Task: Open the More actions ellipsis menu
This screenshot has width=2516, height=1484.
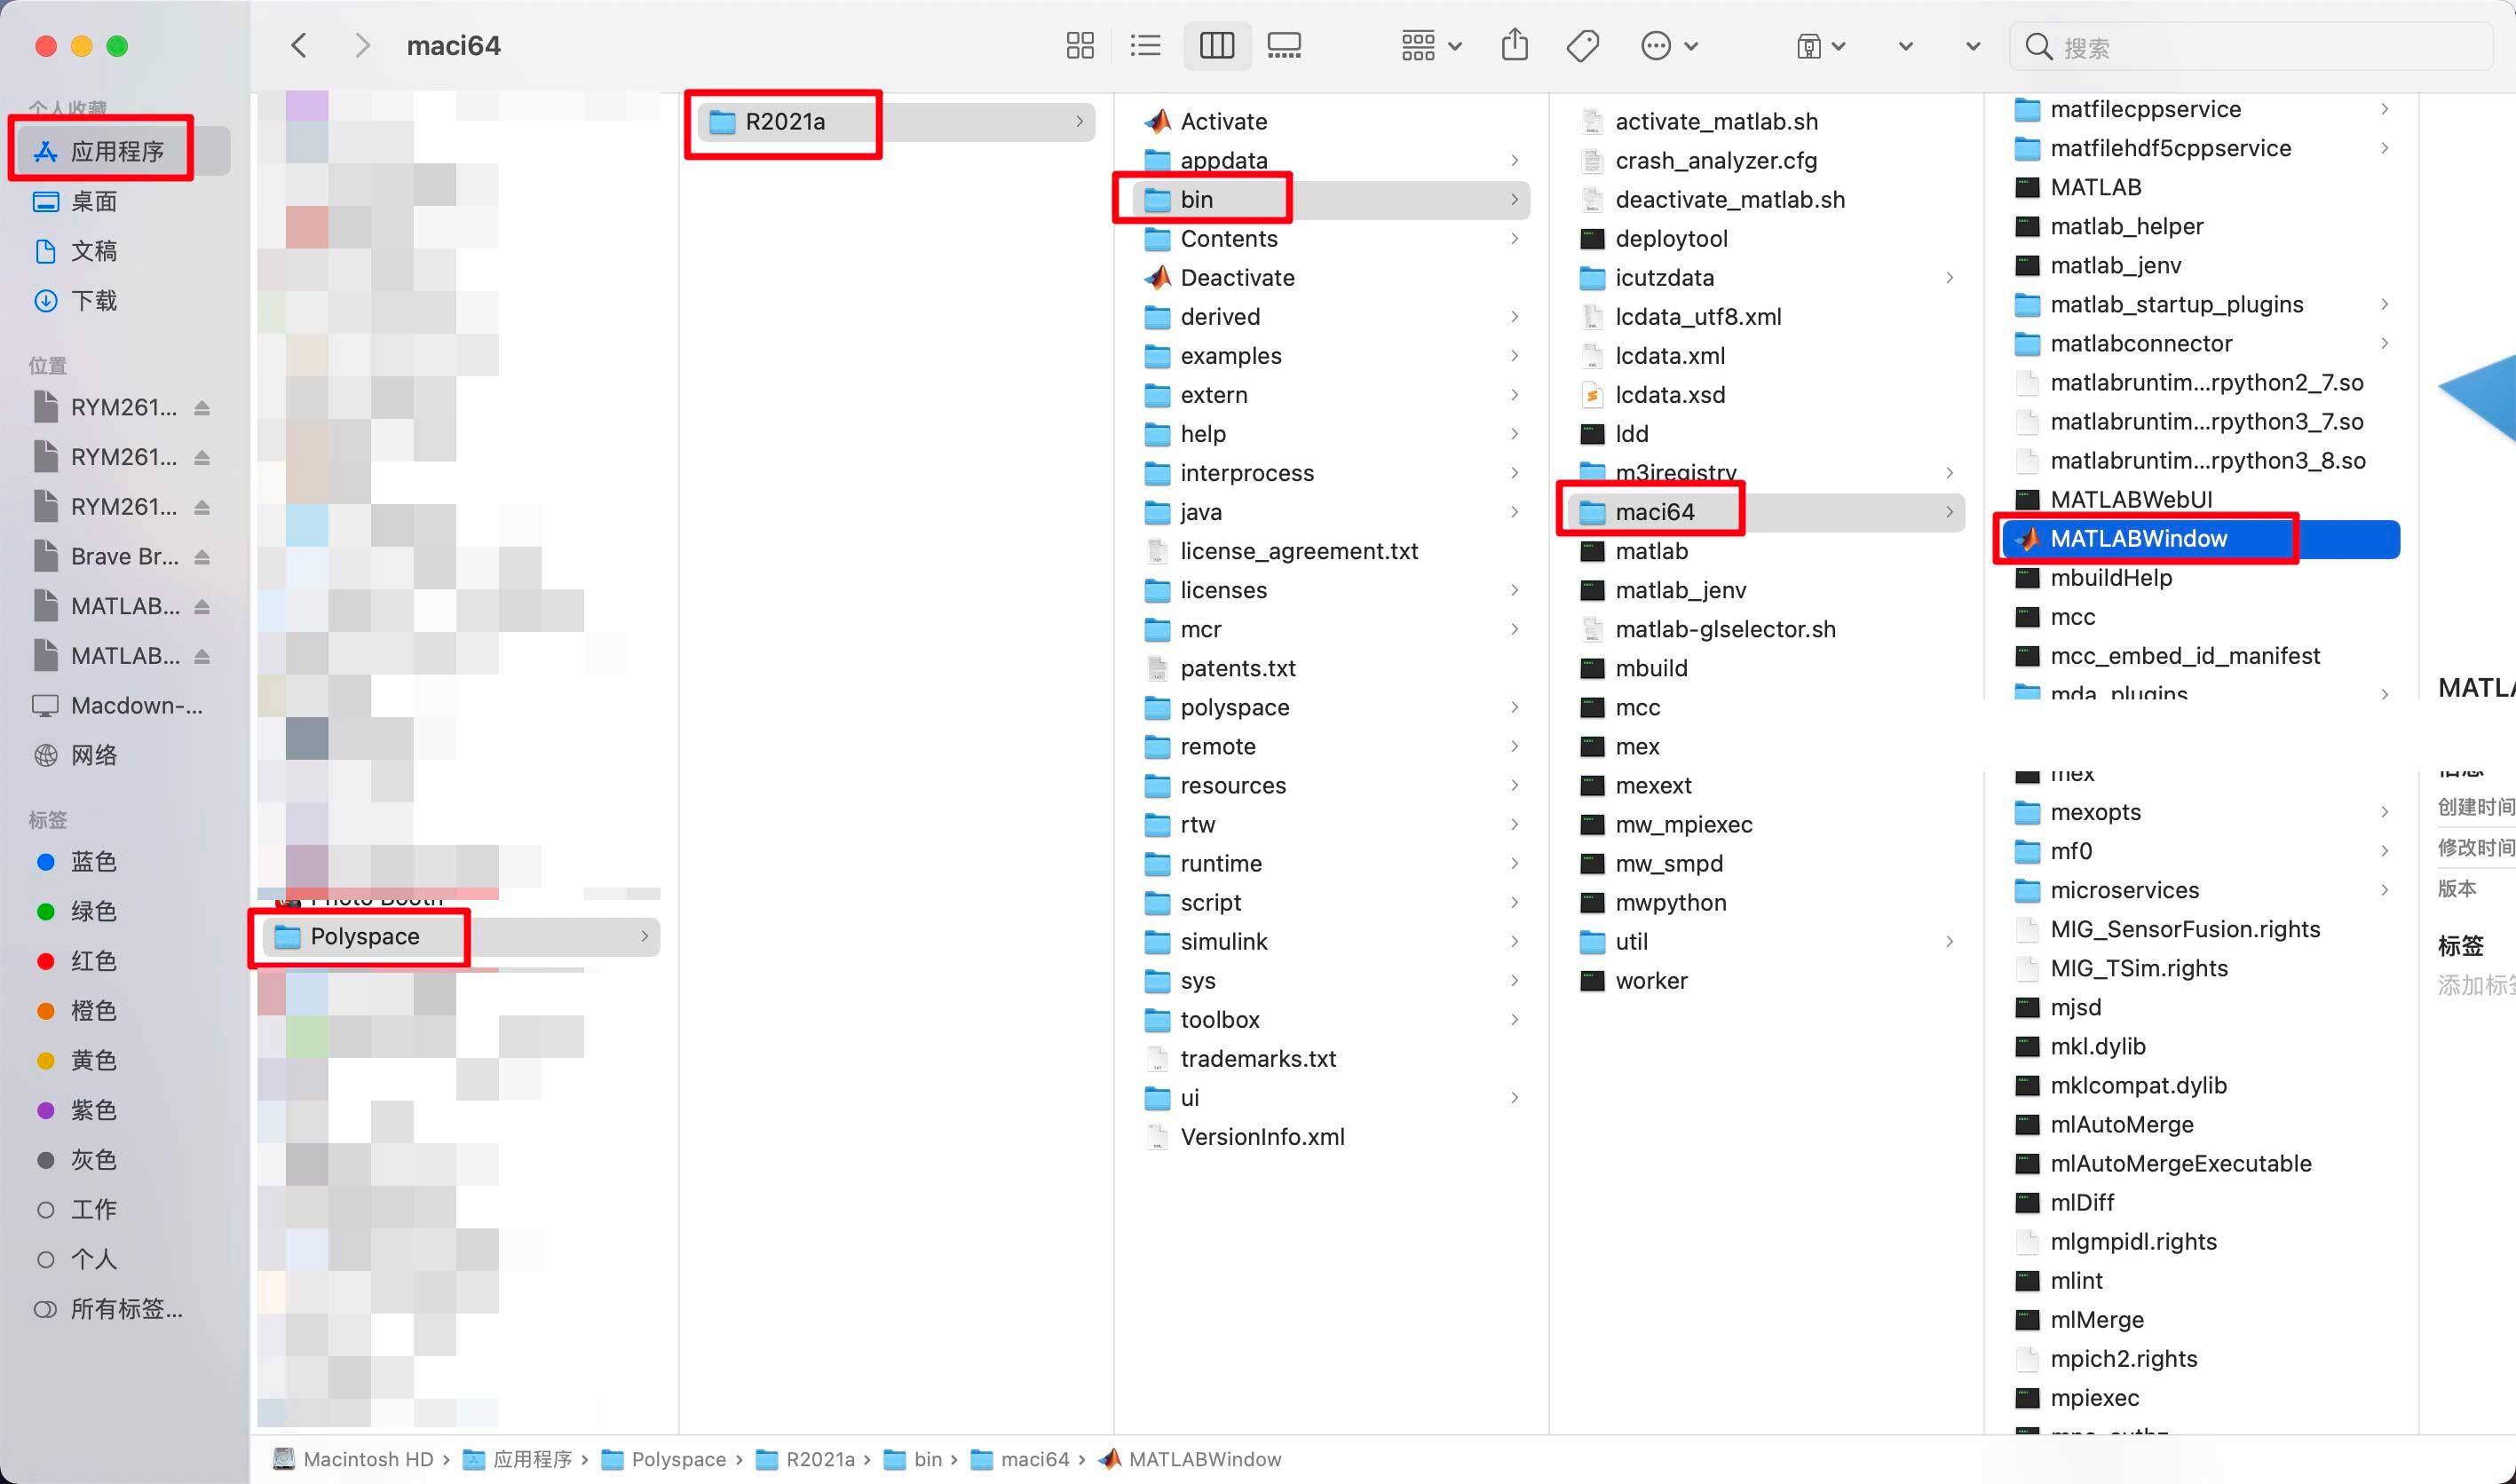Action: [x=1669, y=46]
